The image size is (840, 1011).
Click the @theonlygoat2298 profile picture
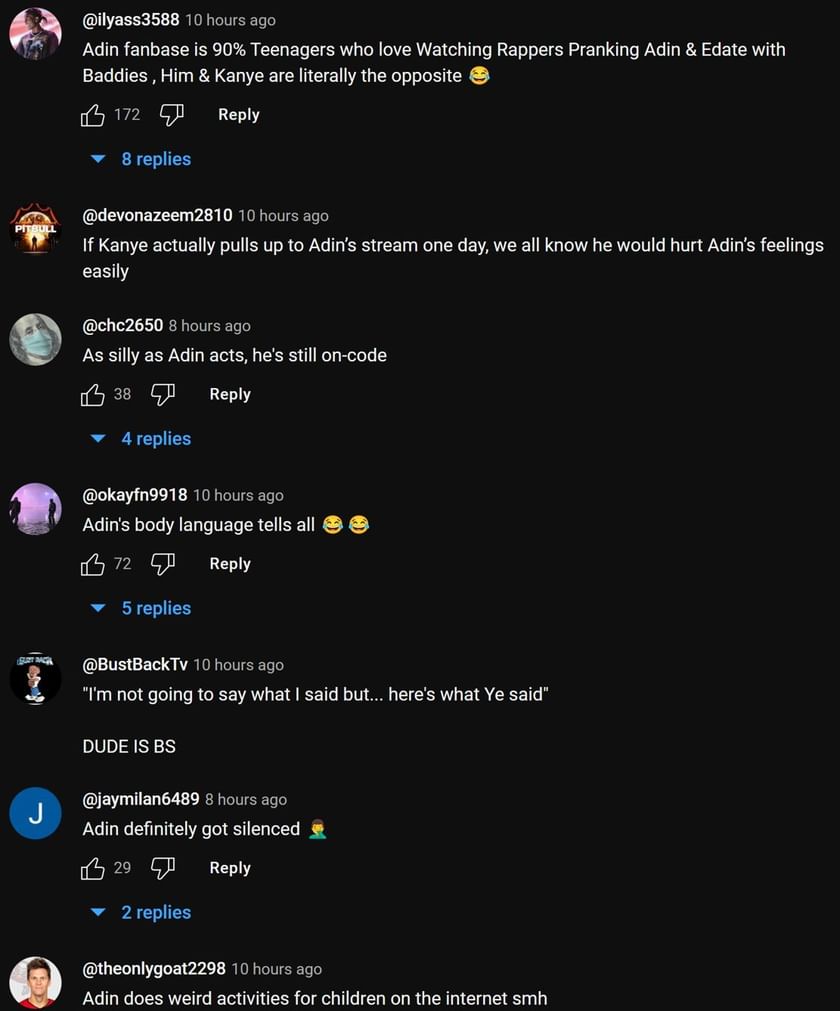35,981
